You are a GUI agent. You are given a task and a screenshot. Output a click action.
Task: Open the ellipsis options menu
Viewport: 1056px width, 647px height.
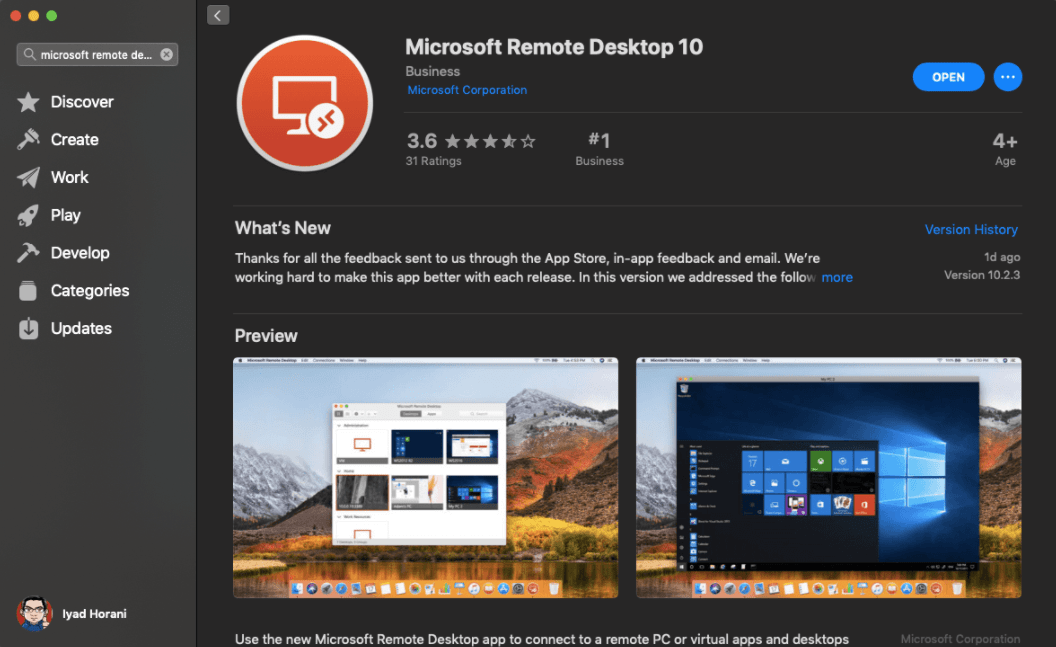pyautogui.click(x=1008, y=77)
